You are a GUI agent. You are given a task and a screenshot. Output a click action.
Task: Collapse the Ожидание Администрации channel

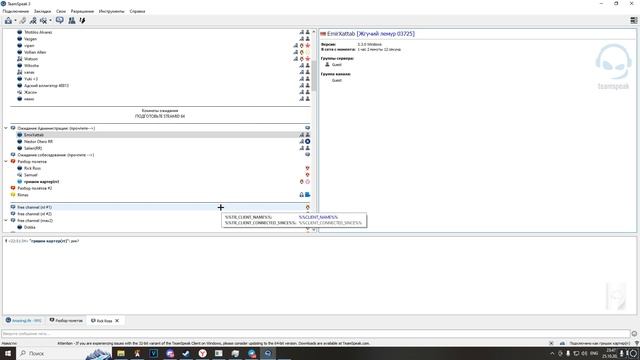pos(6,128)
